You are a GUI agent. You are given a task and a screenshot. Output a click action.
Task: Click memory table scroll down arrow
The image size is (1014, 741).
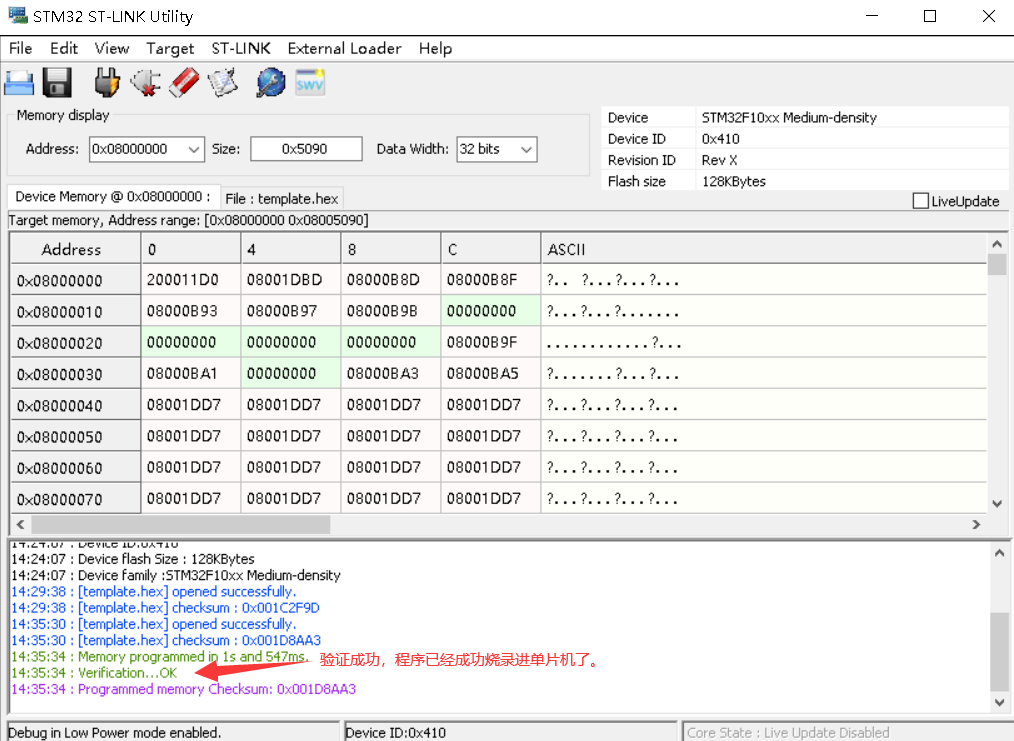pos(997,503)
